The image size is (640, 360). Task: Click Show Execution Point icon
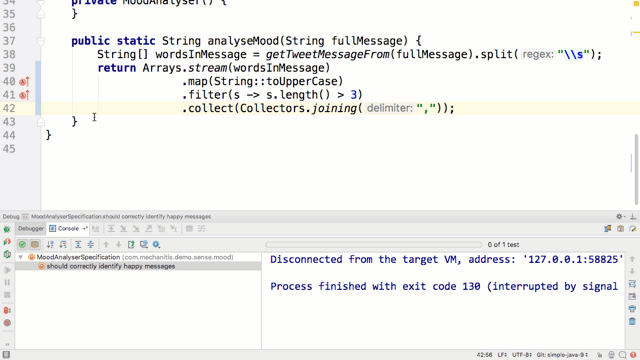point(96,229)
